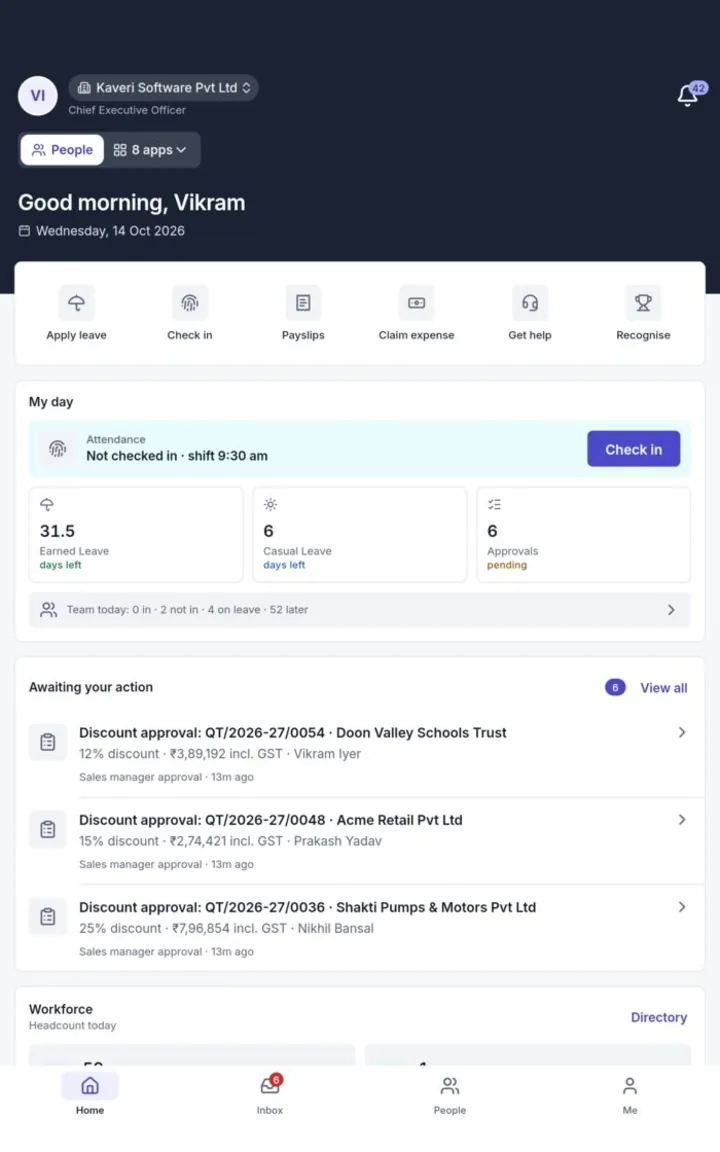720x1152 pixels.
Task: Open Doon Valley Schools Trust discount approval
Action: (359, 754)
